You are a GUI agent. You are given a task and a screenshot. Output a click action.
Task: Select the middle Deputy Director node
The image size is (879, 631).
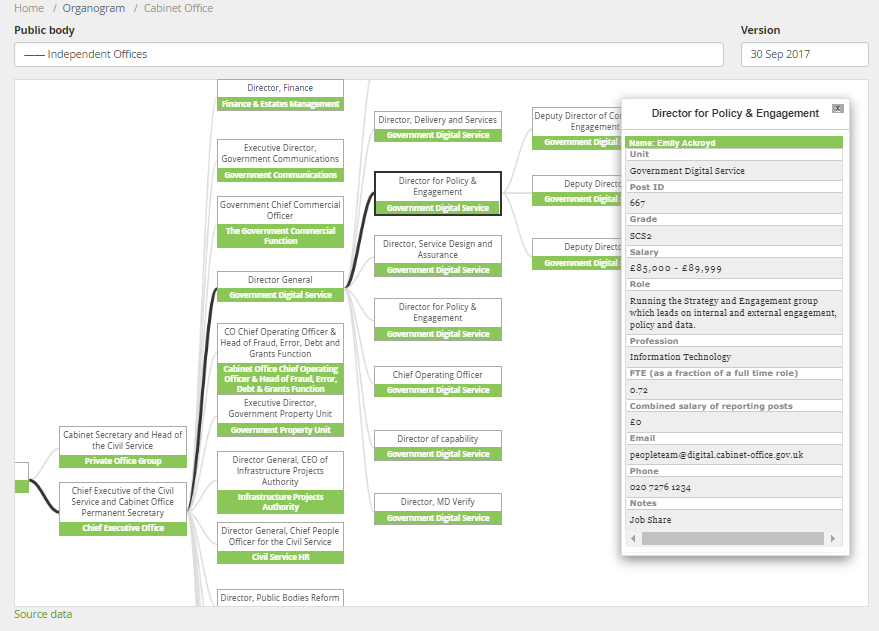[577, 191]
